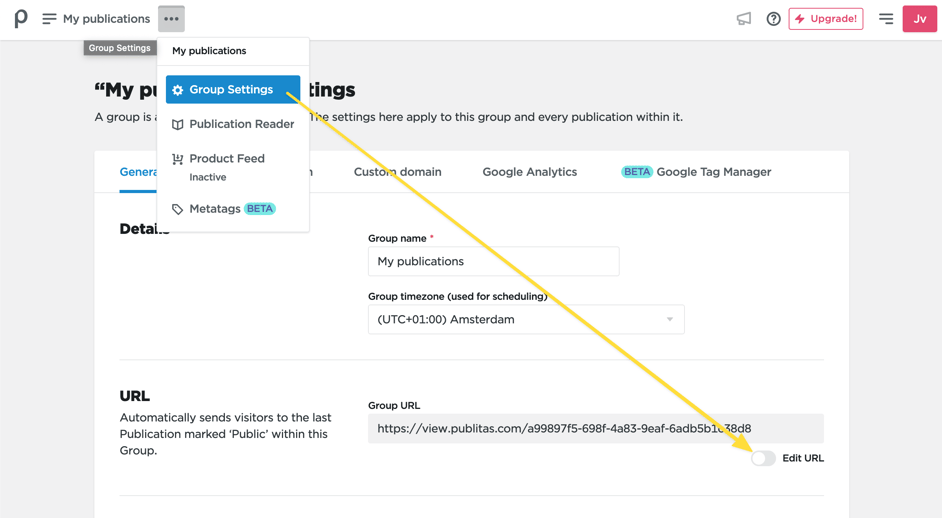Open the hamburger navigation beside My publications
942x518 pixels.
click(49, 19)
